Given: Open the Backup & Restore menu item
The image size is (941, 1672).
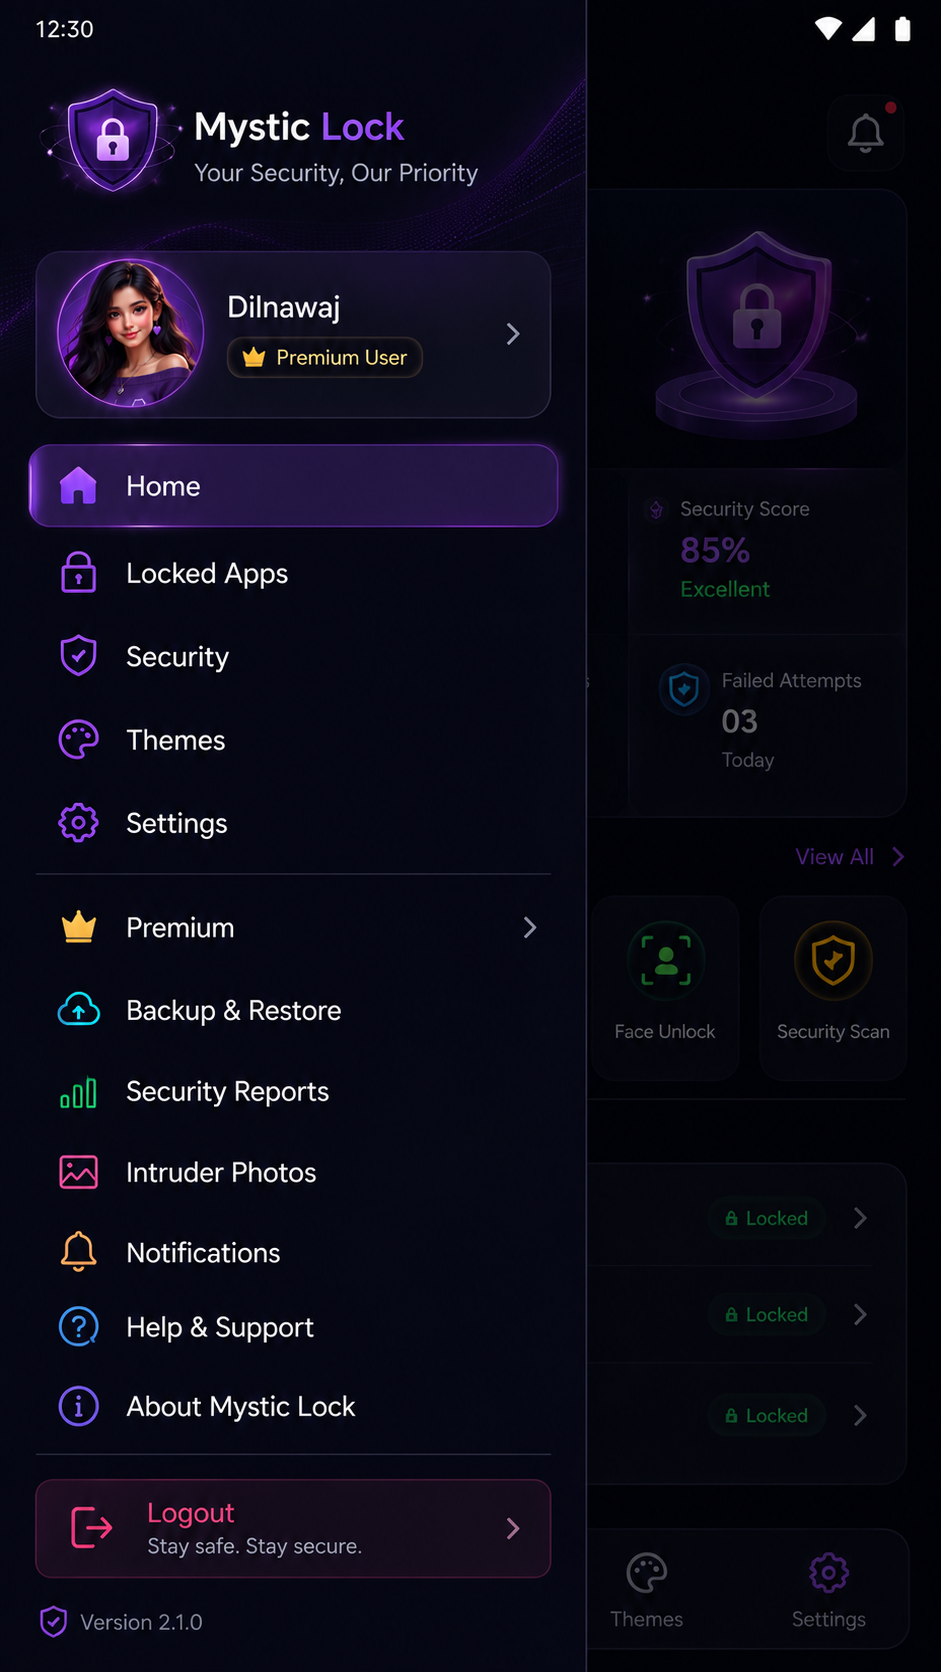Looking at the screenshot, I should tap(293, 1010).
